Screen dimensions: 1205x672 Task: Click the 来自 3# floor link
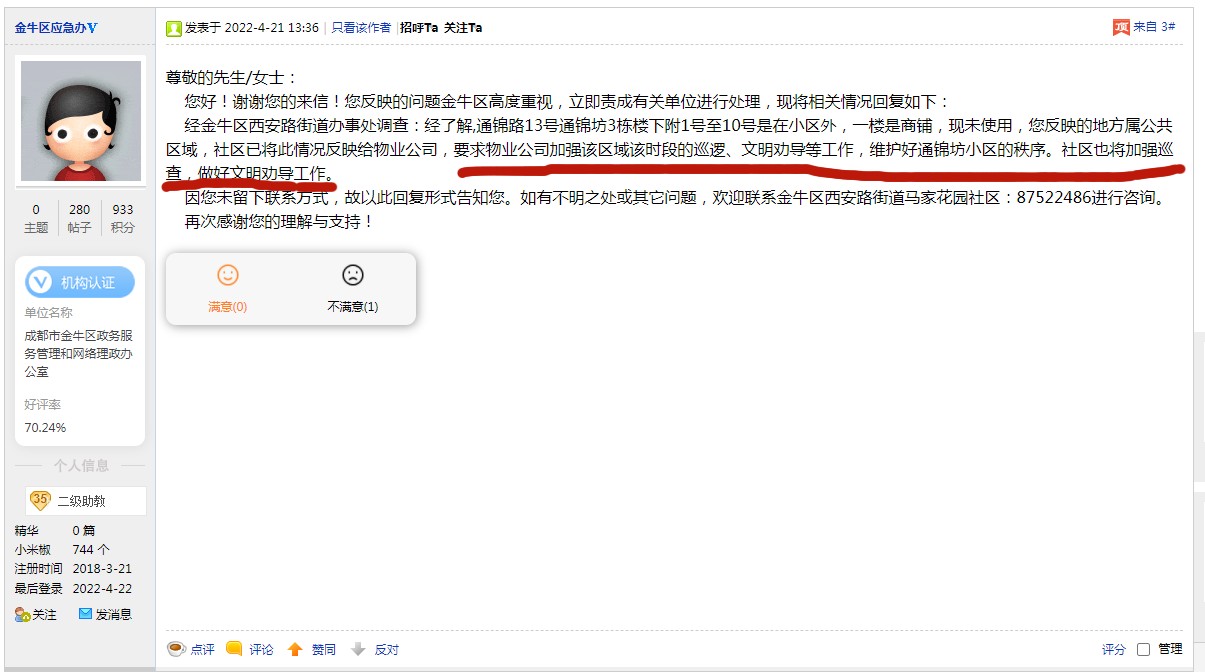[x=1153, y=27]
